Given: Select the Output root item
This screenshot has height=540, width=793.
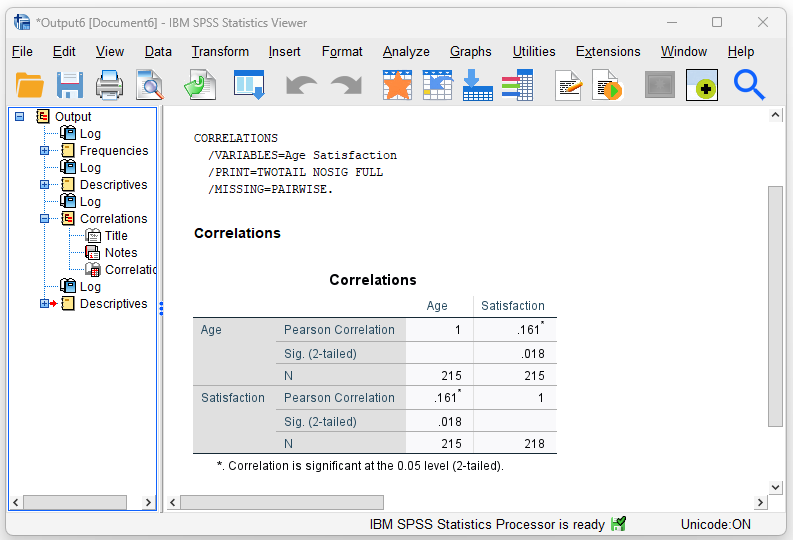Looking at the screenshot, I should point(73,116).
